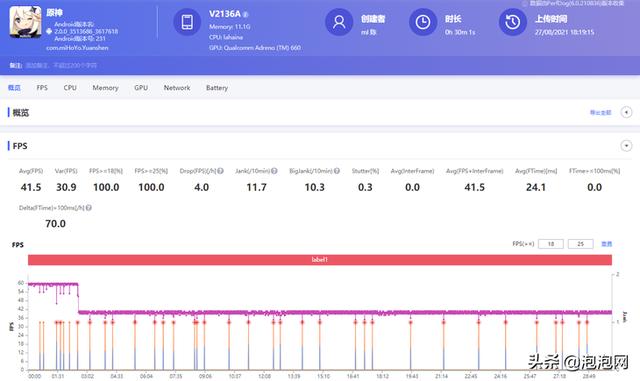Image resolution: width=640 pixels, height=381 pixels.
Task: Switch to the Battery tab
Action: pyautogui.click(x=217, y=88)
